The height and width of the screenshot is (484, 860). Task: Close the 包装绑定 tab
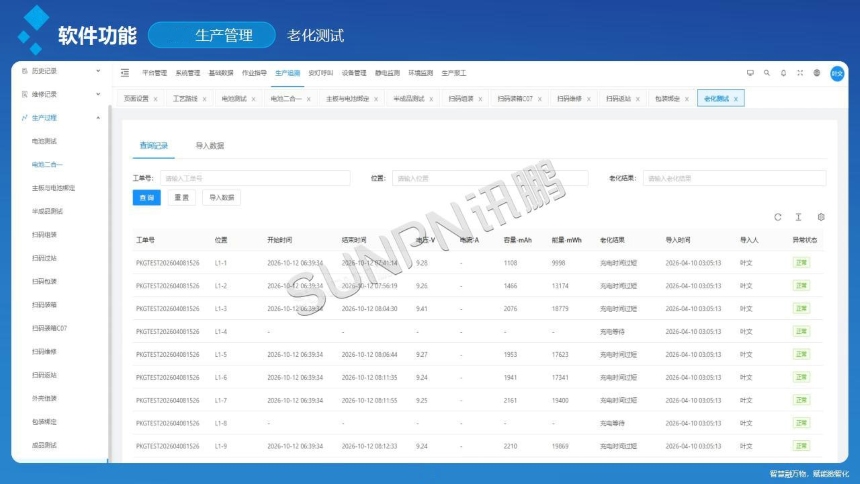point(687,99)
